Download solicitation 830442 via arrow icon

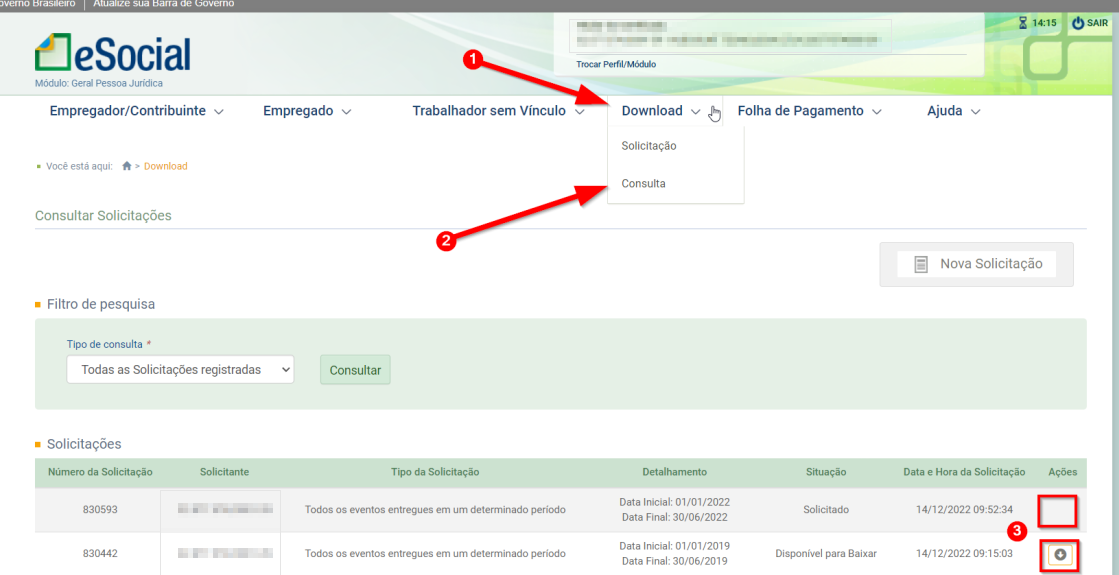coord(1059,554)
